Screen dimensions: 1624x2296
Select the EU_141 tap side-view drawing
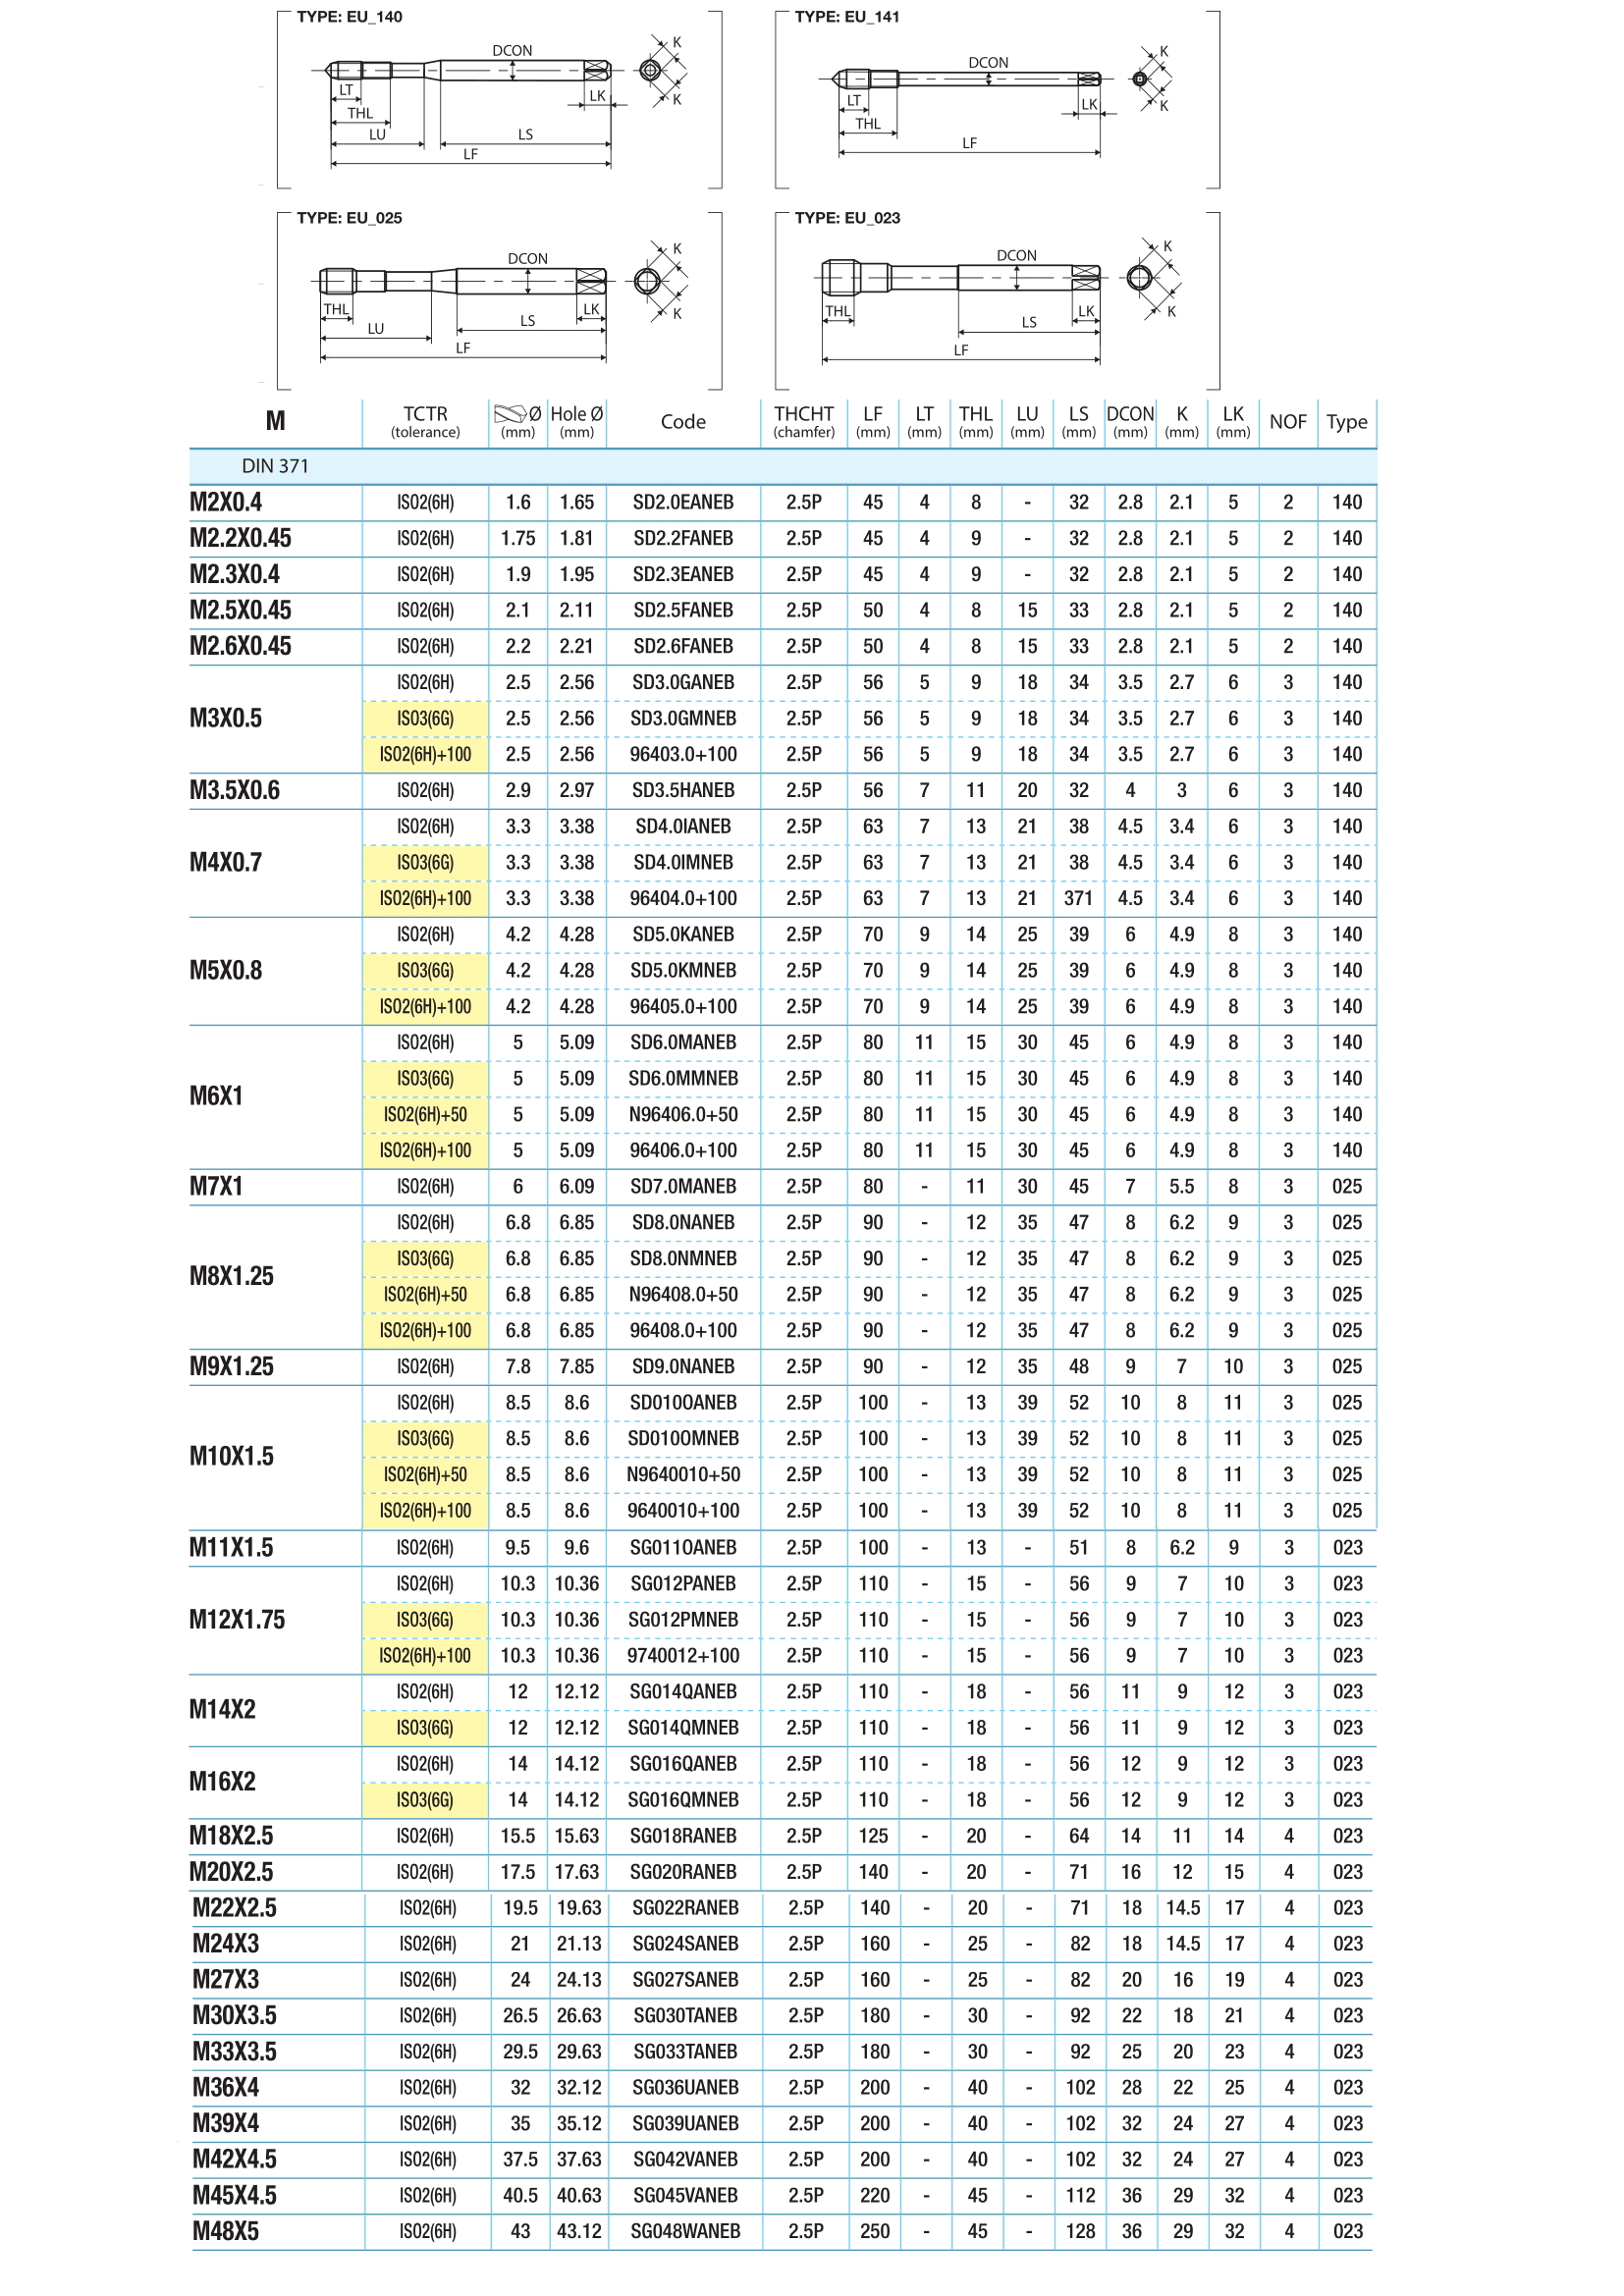(x=966, y=79)
